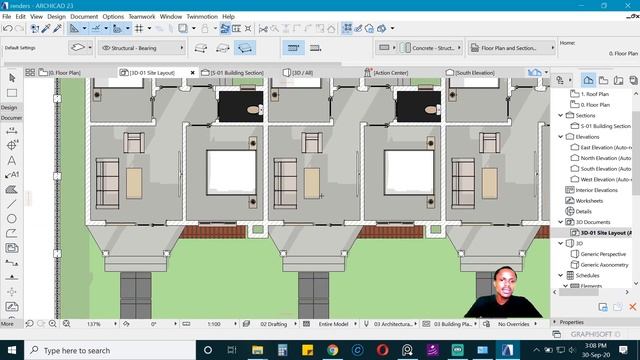The height and width of the screenshot is (360, 640).
Task: Open the Twinmotion menu
Action: click(x=202, y=17)
